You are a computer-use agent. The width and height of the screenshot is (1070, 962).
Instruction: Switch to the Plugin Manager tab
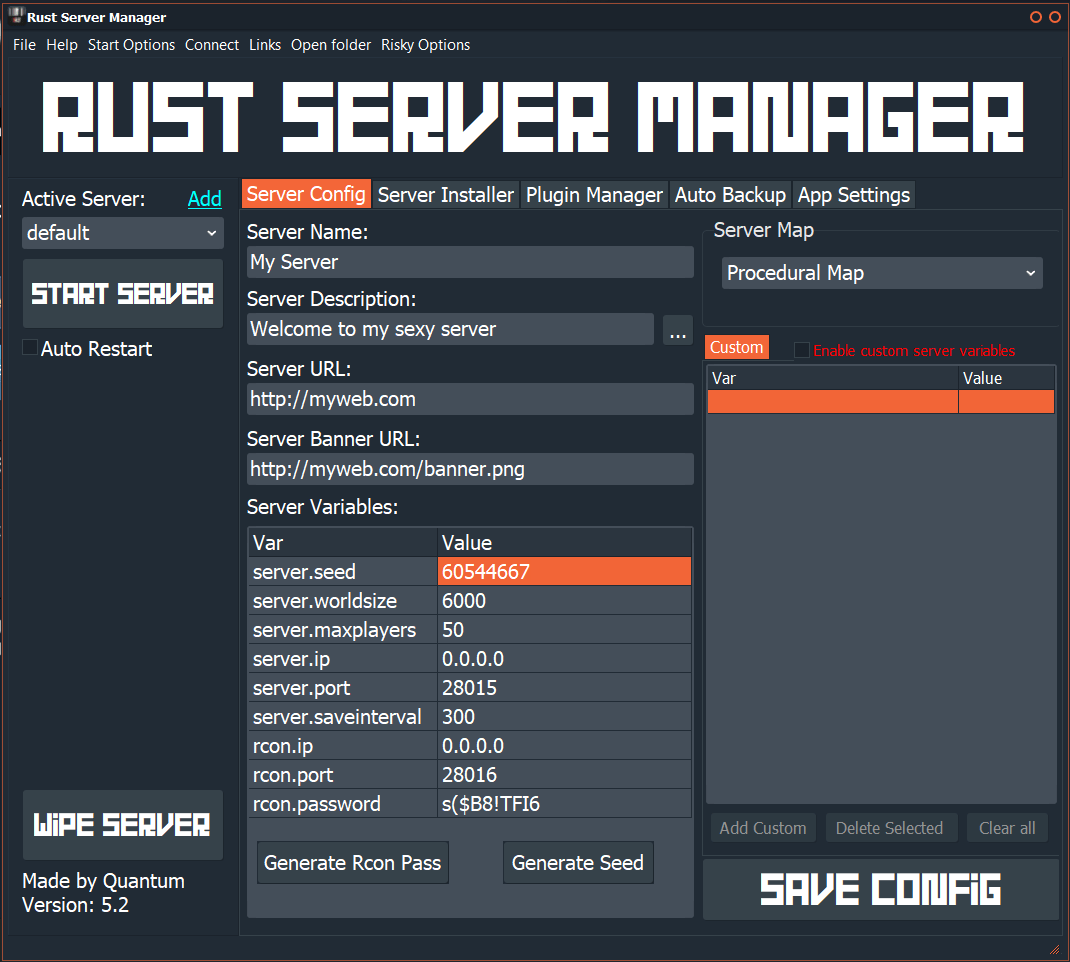pyautogui.click(x=594, y=195)
